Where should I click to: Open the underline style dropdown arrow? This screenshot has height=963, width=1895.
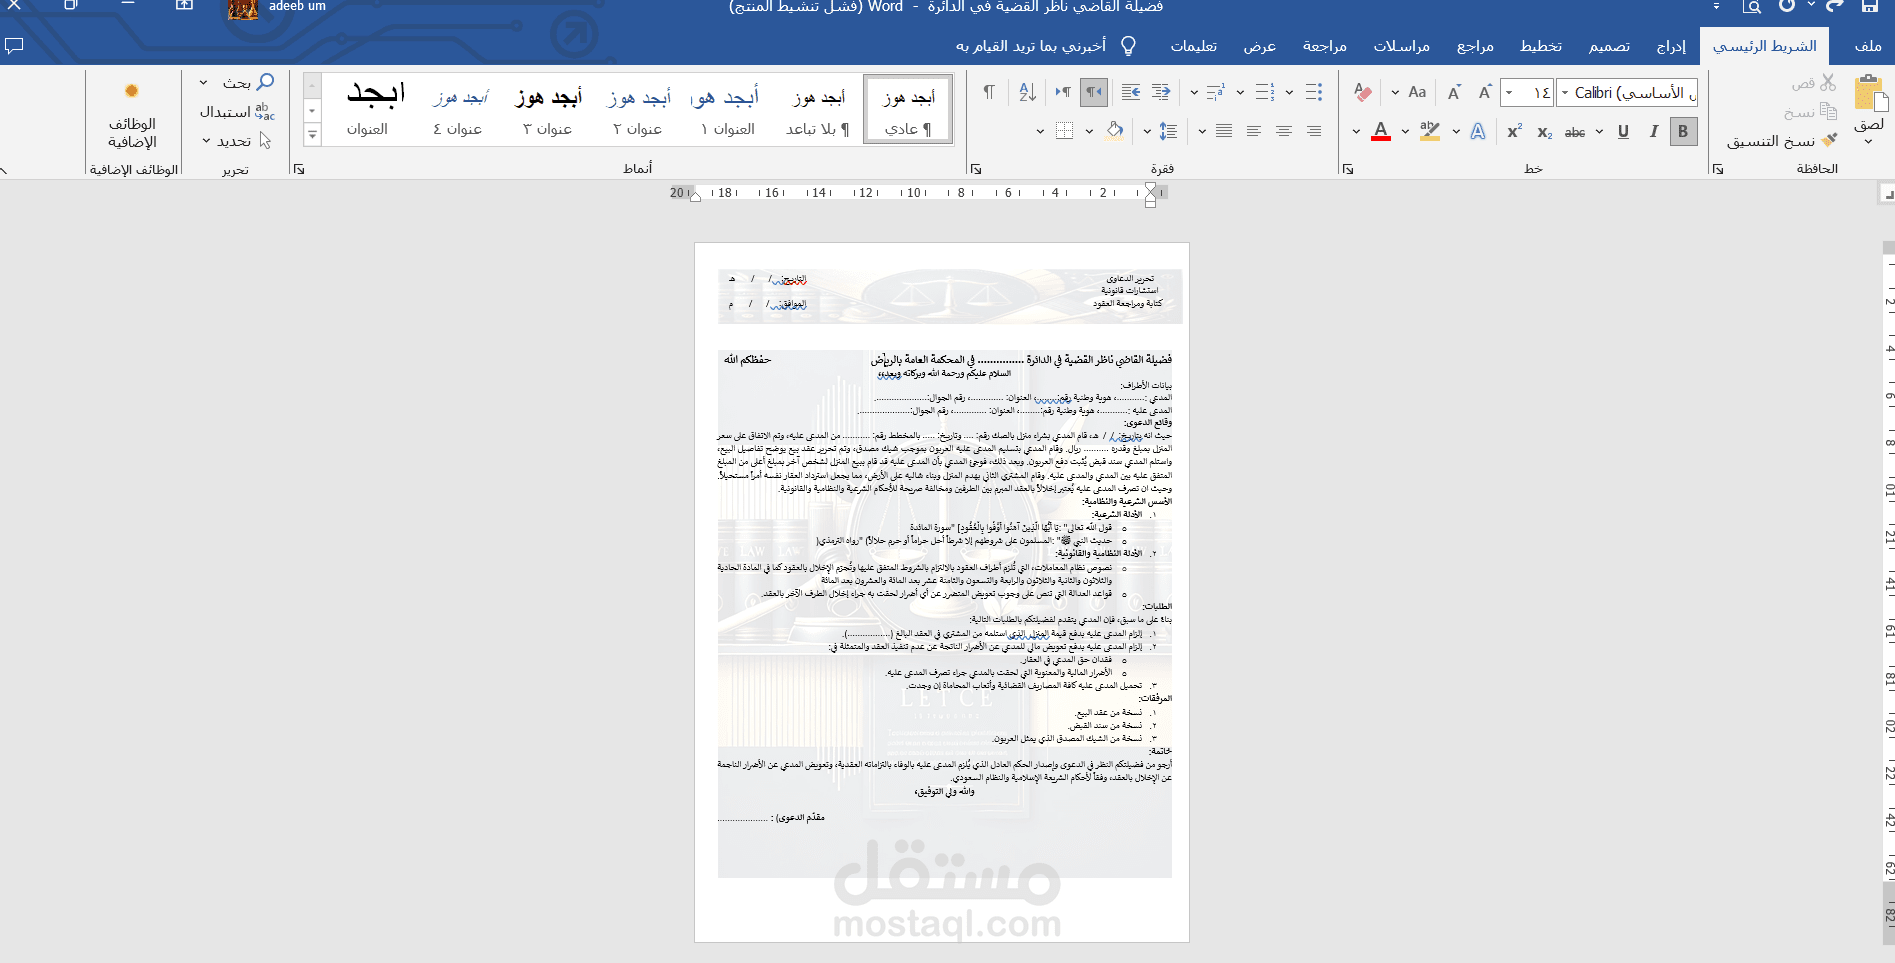point(1599,131)
